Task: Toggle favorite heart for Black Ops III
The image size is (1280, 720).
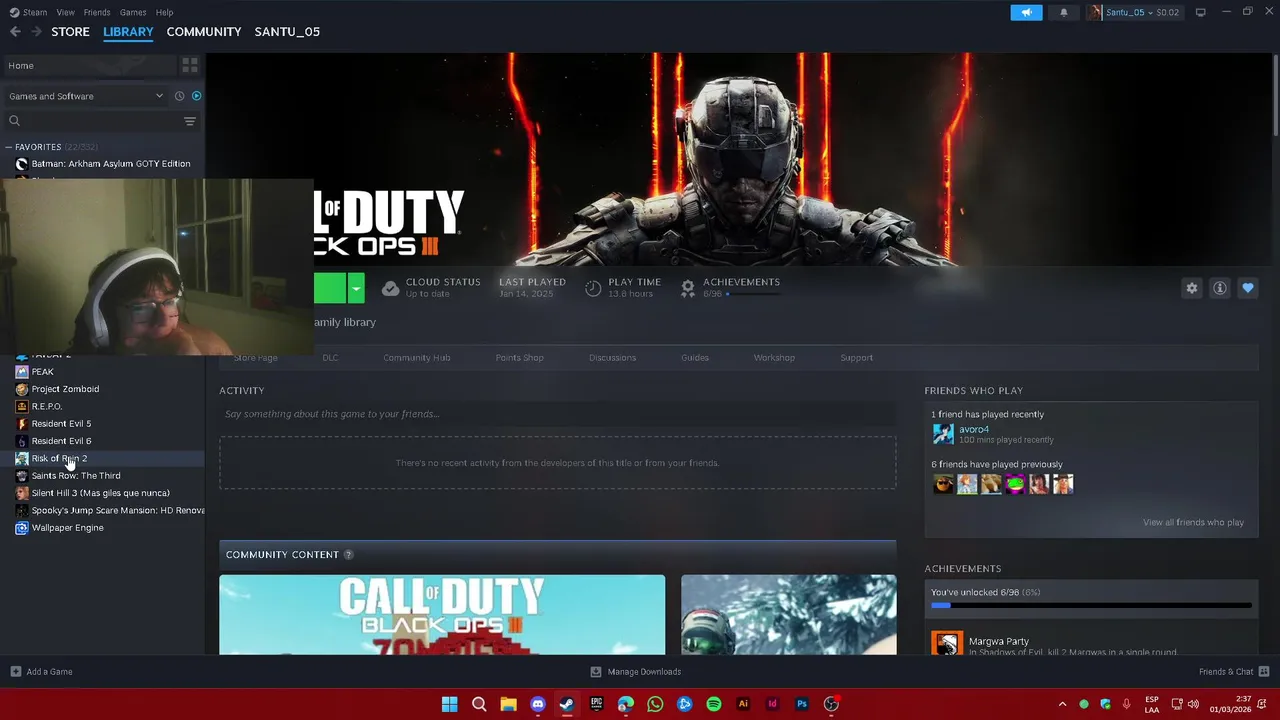Action: click(1247, 288)
